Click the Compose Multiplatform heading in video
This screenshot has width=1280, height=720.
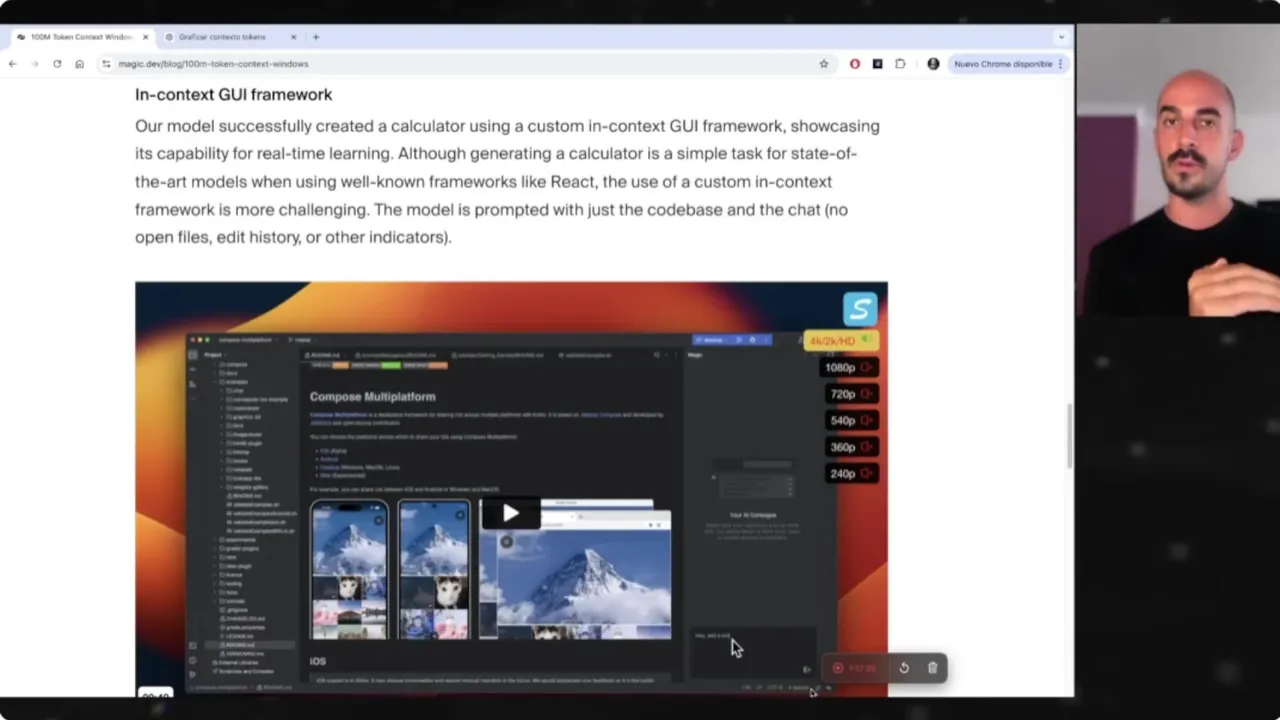[x=372, y=397]
